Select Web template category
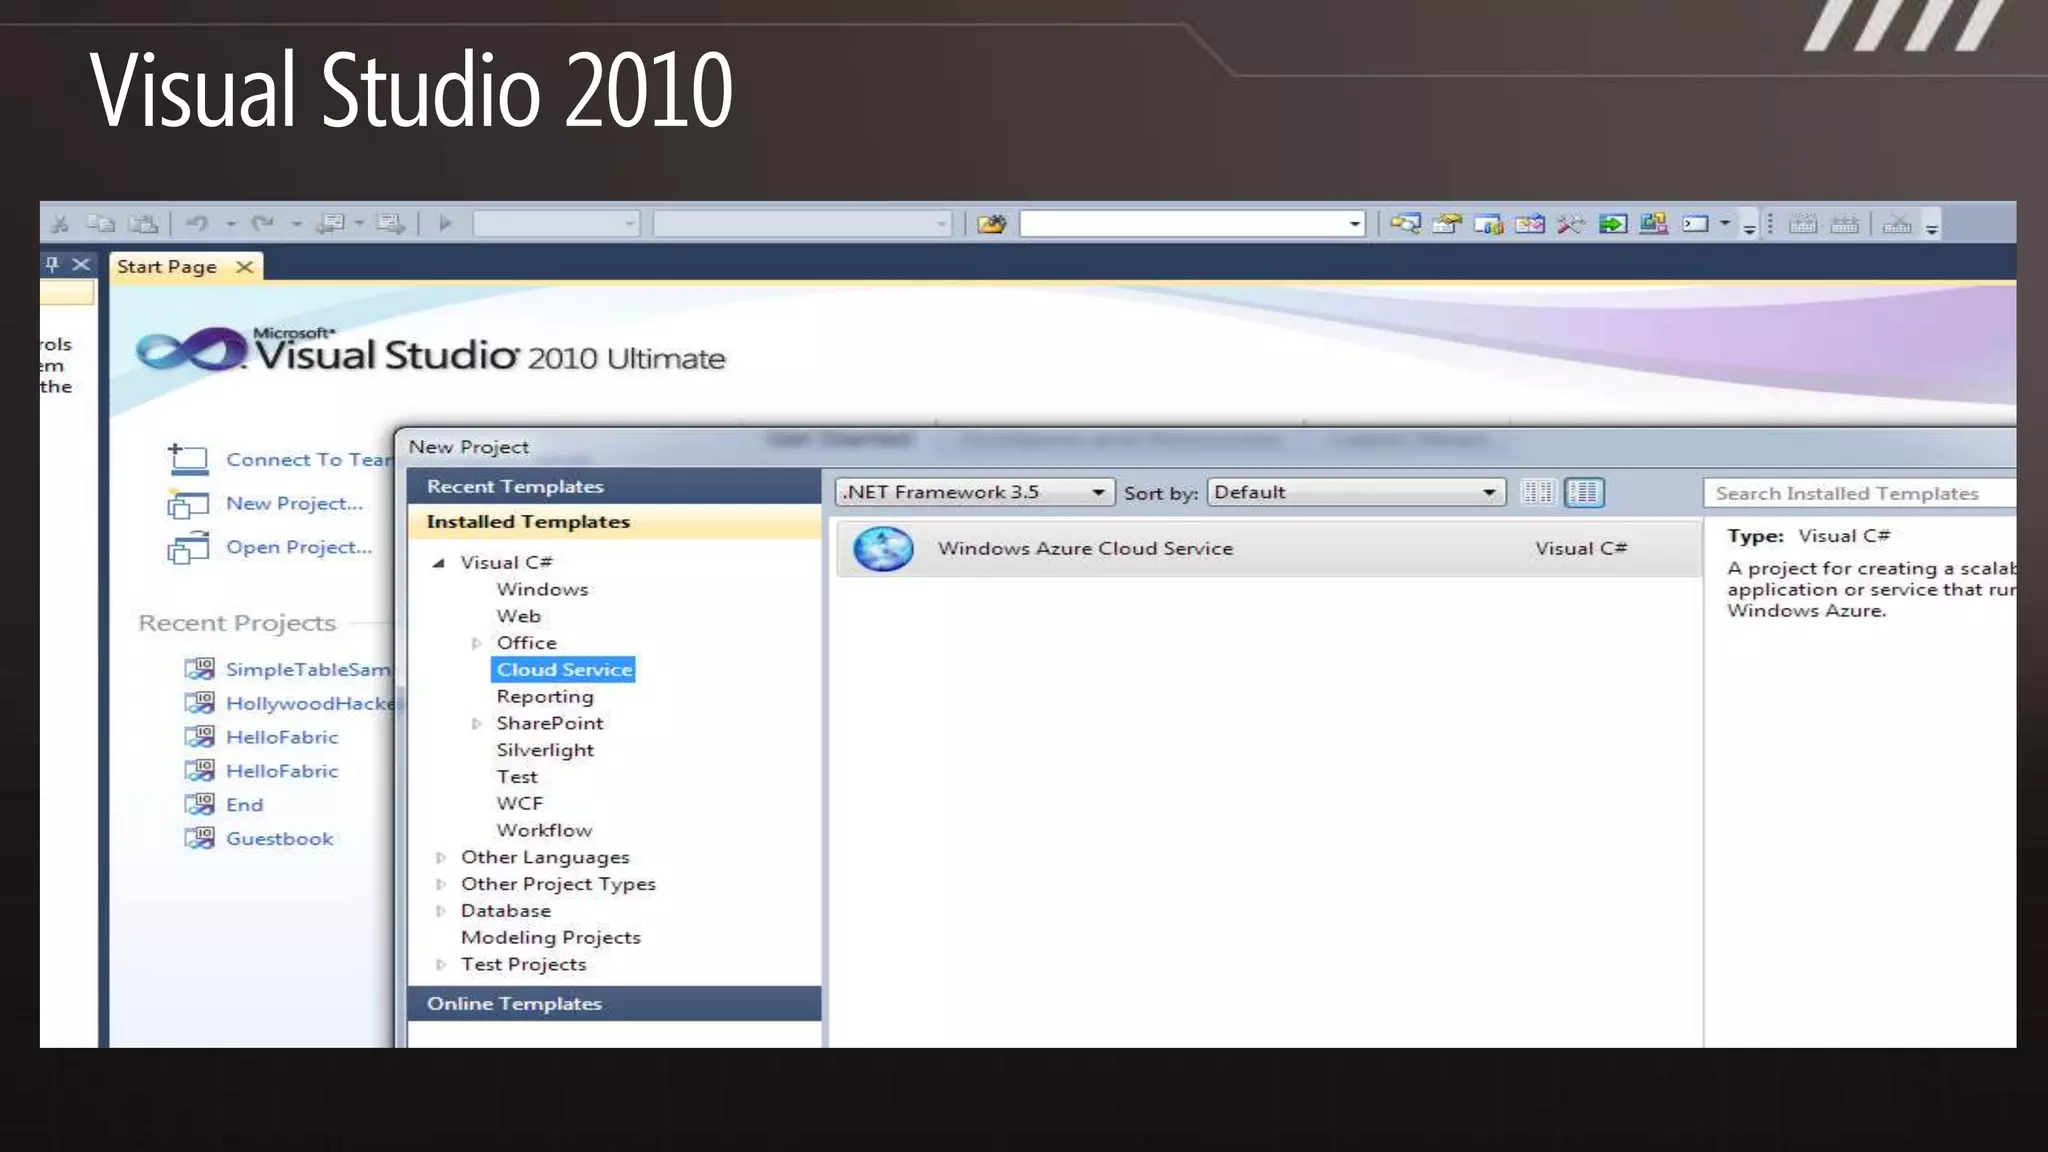This screenshot has height=1152, width=2048. 518,617
